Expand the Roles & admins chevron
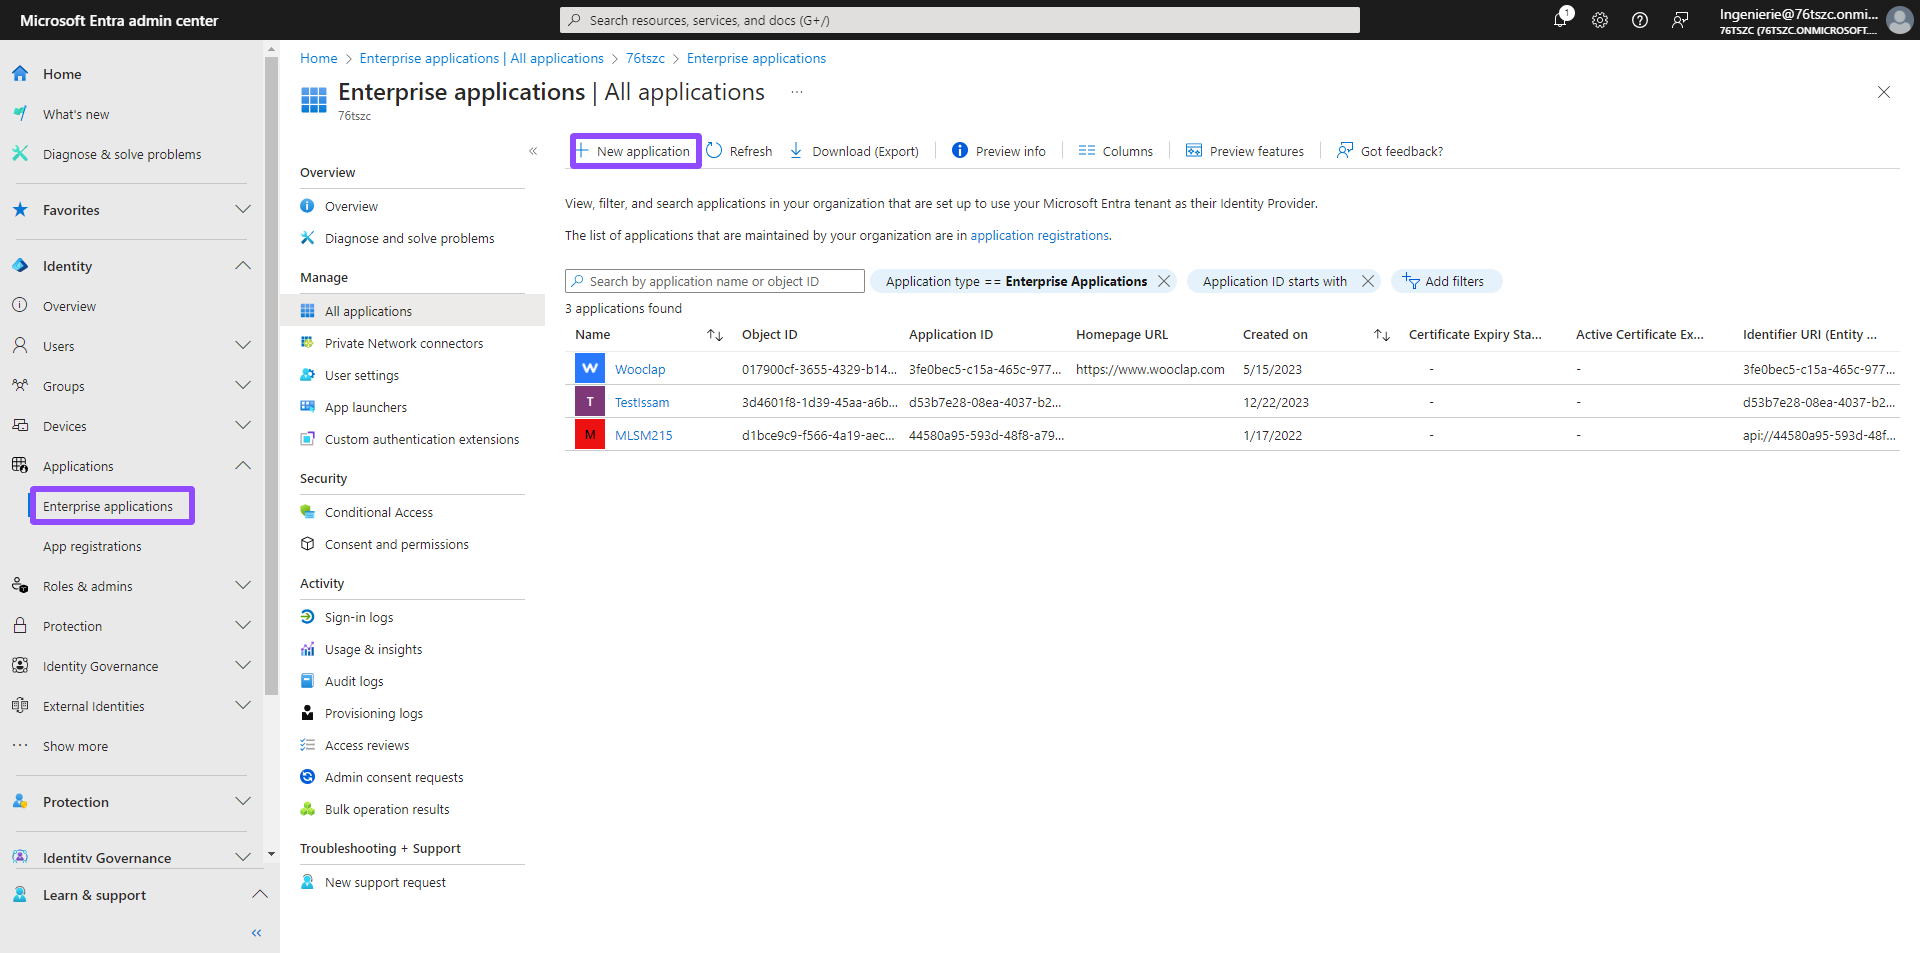The height and width of the screenshot is (953, 1920). pyautogui.click(x=243, y=586)
